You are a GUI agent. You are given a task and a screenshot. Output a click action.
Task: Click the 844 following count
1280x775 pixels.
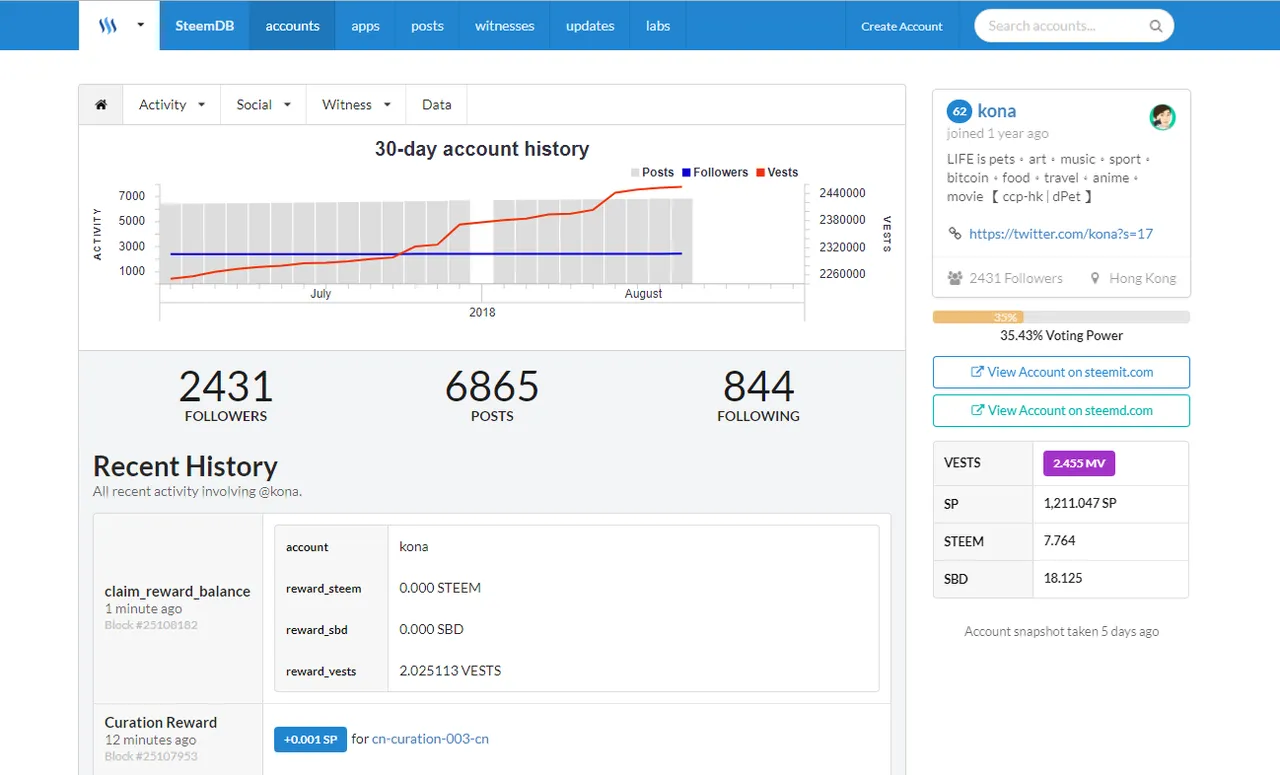758,387
